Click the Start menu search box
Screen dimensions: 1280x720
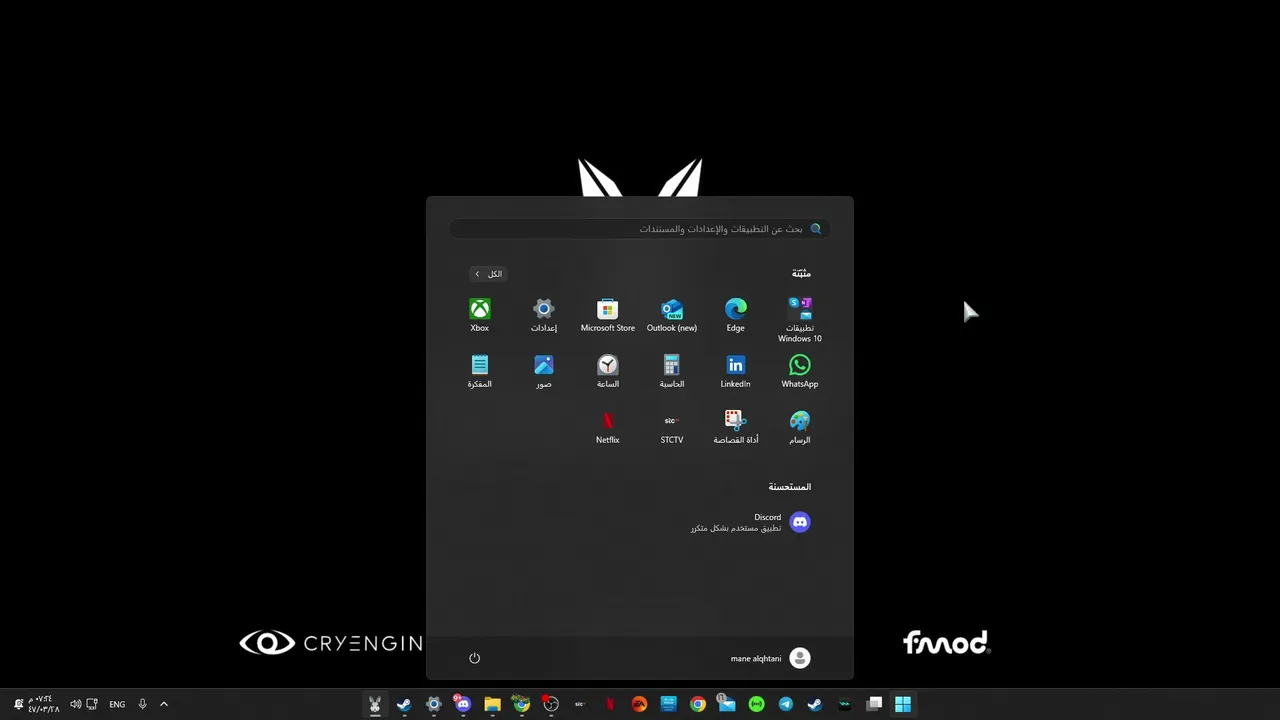coord(640,229)
